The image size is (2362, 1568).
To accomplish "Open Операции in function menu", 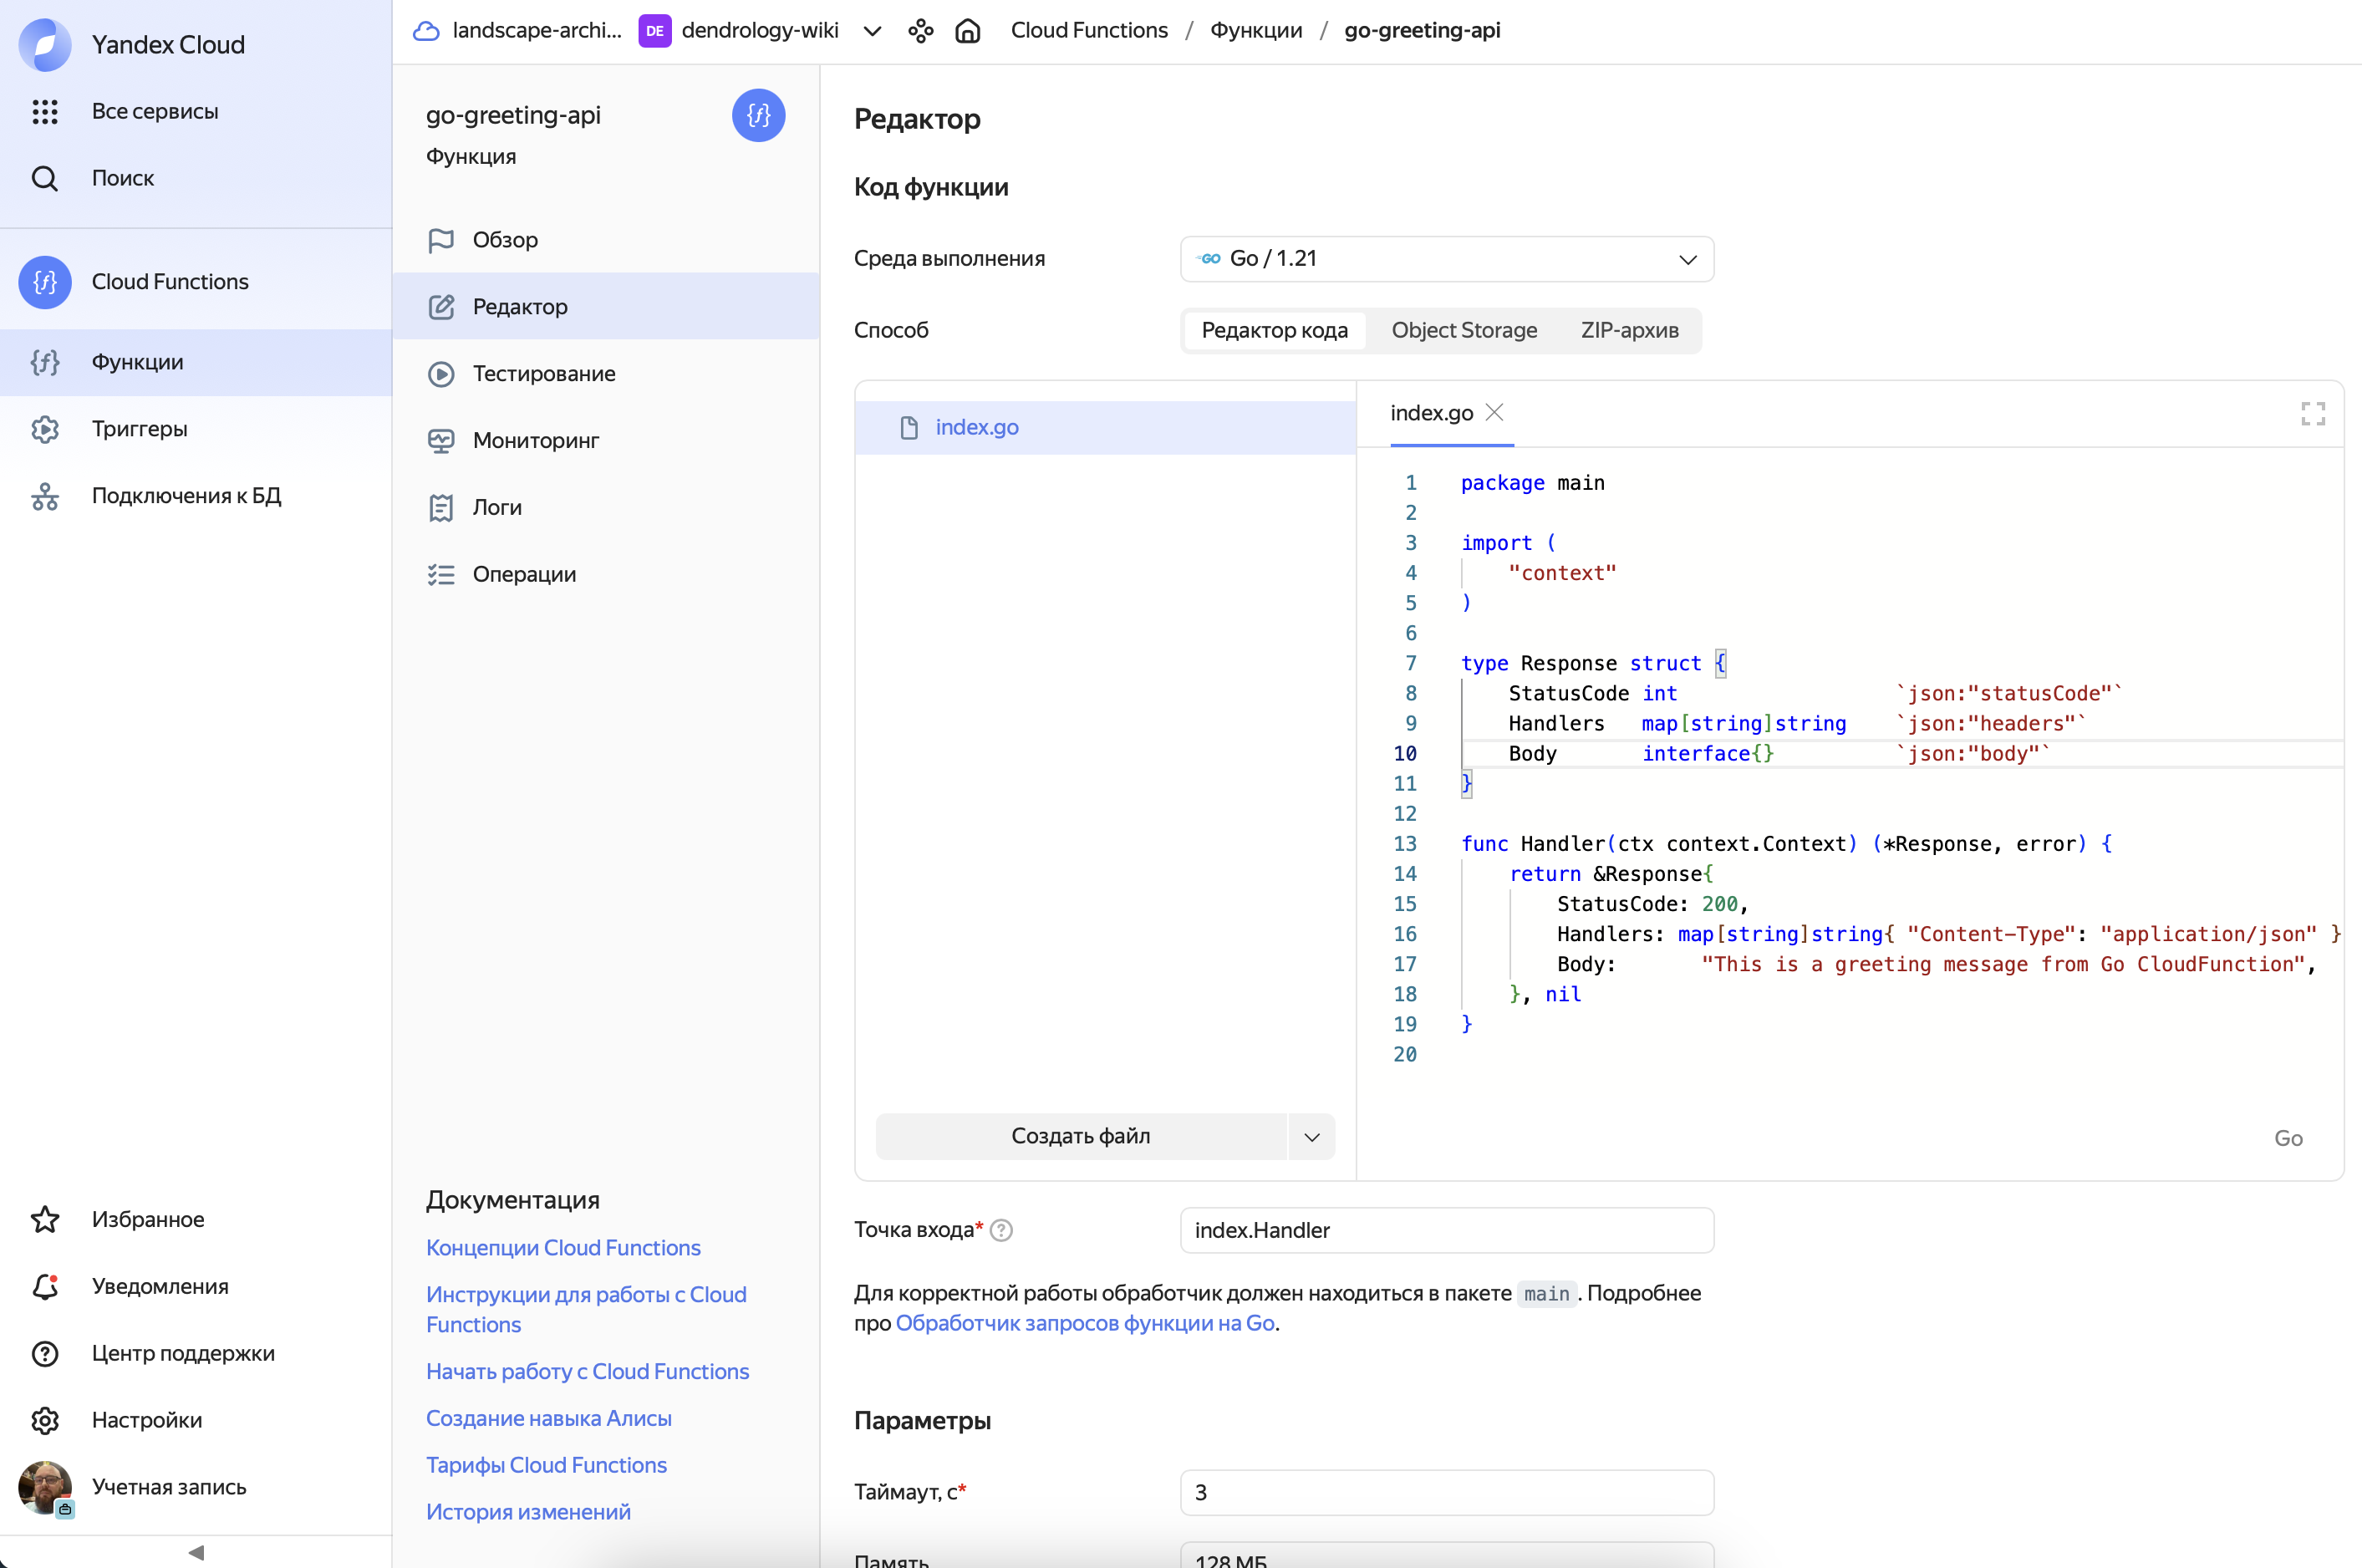I will pos(606,575).
